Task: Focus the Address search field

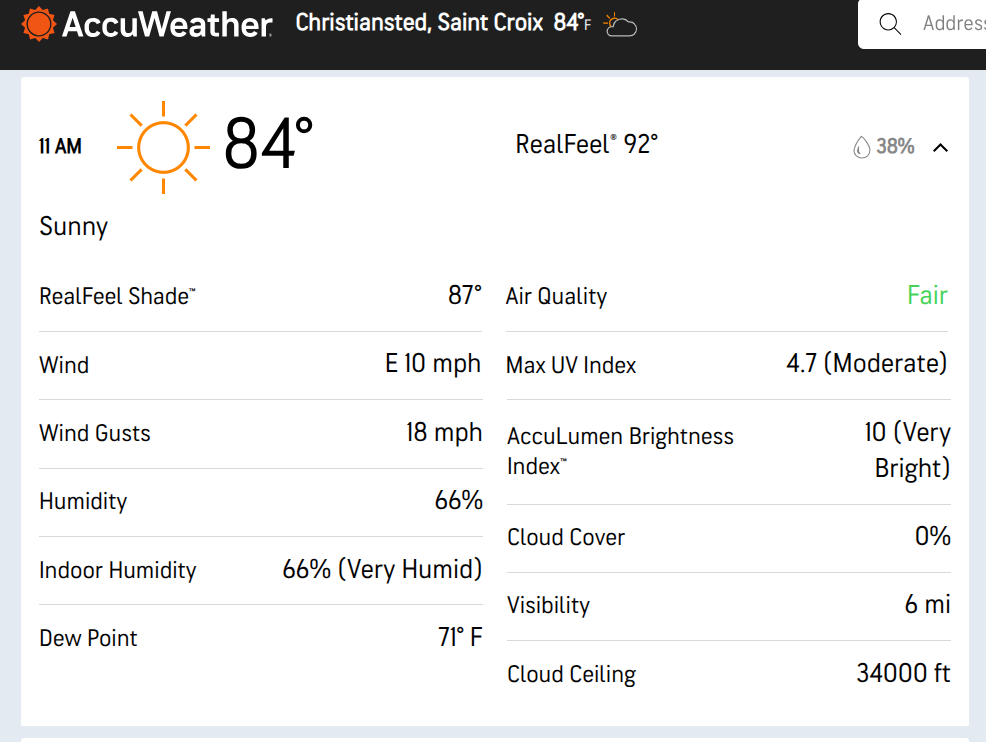Action: click(x=950, y=24)
